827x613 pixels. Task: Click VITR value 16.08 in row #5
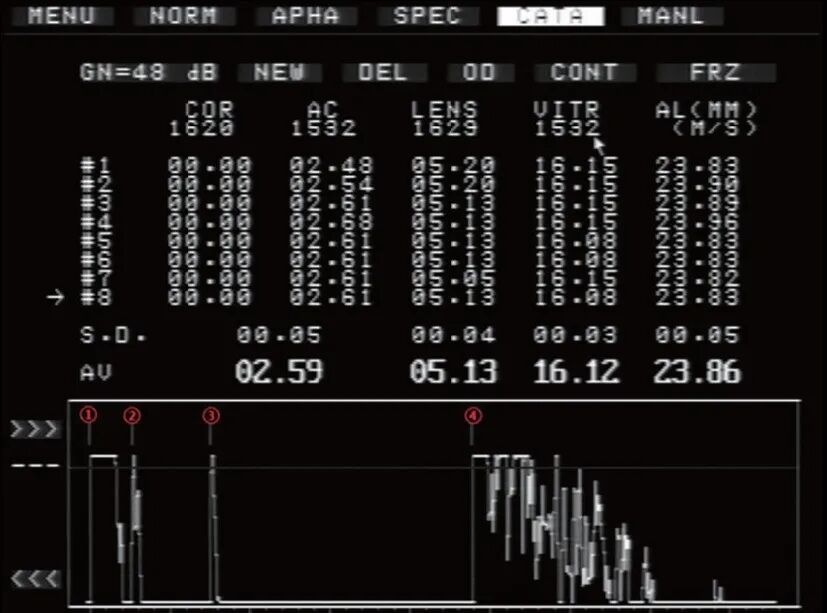tap(575, 241)
